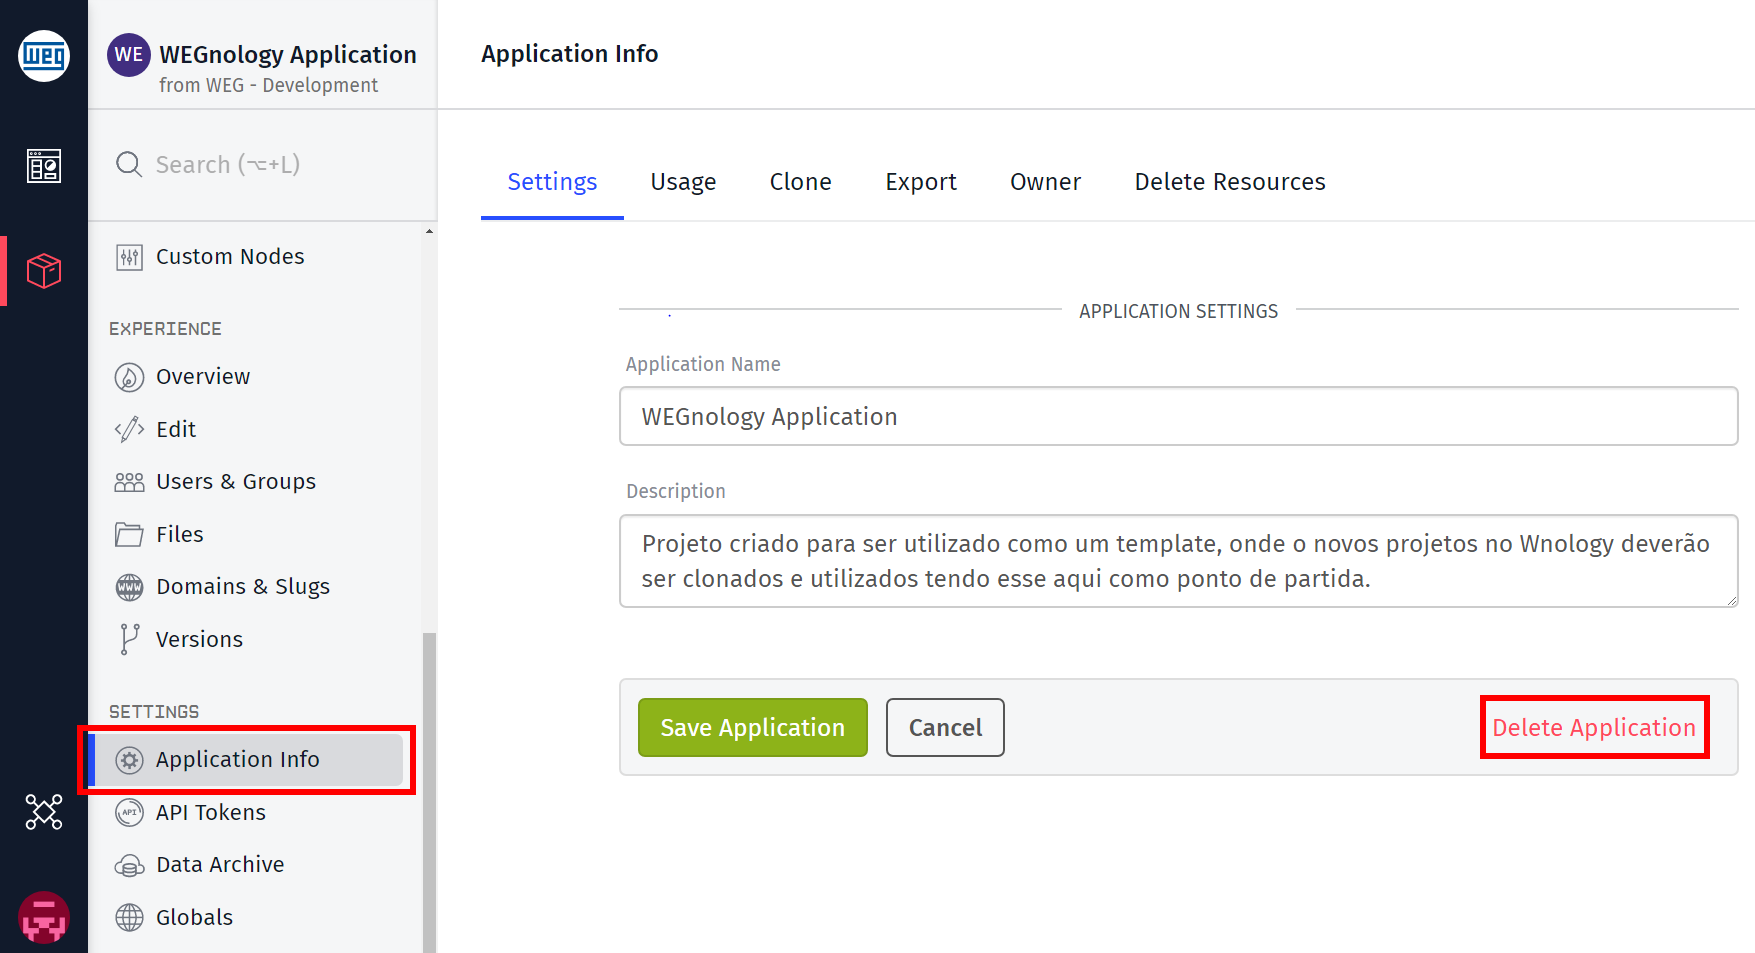Switch to the Clone tab
The height and width of the screenshot is (953, 1755).
point(800,182)
